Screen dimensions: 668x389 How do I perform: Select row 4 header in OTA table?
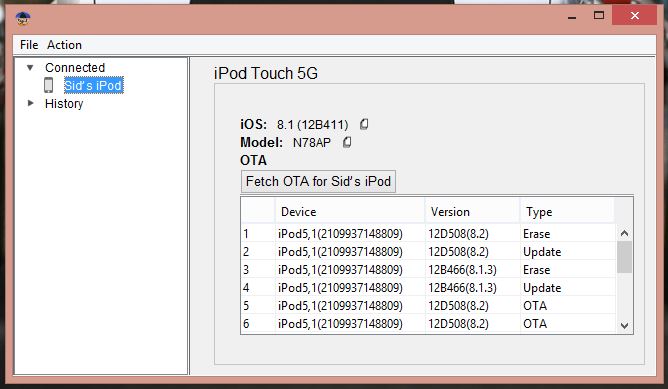(258, 288)
